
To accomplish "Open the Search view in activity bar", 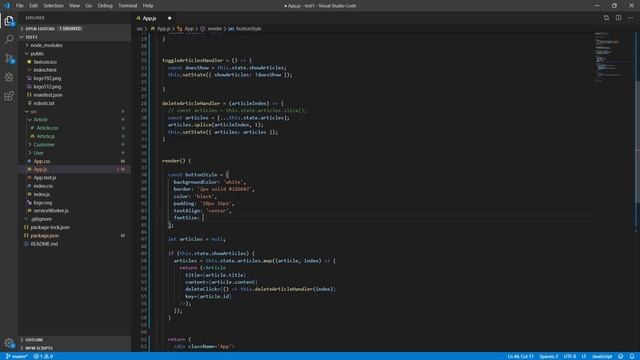I will coord(9,39).
